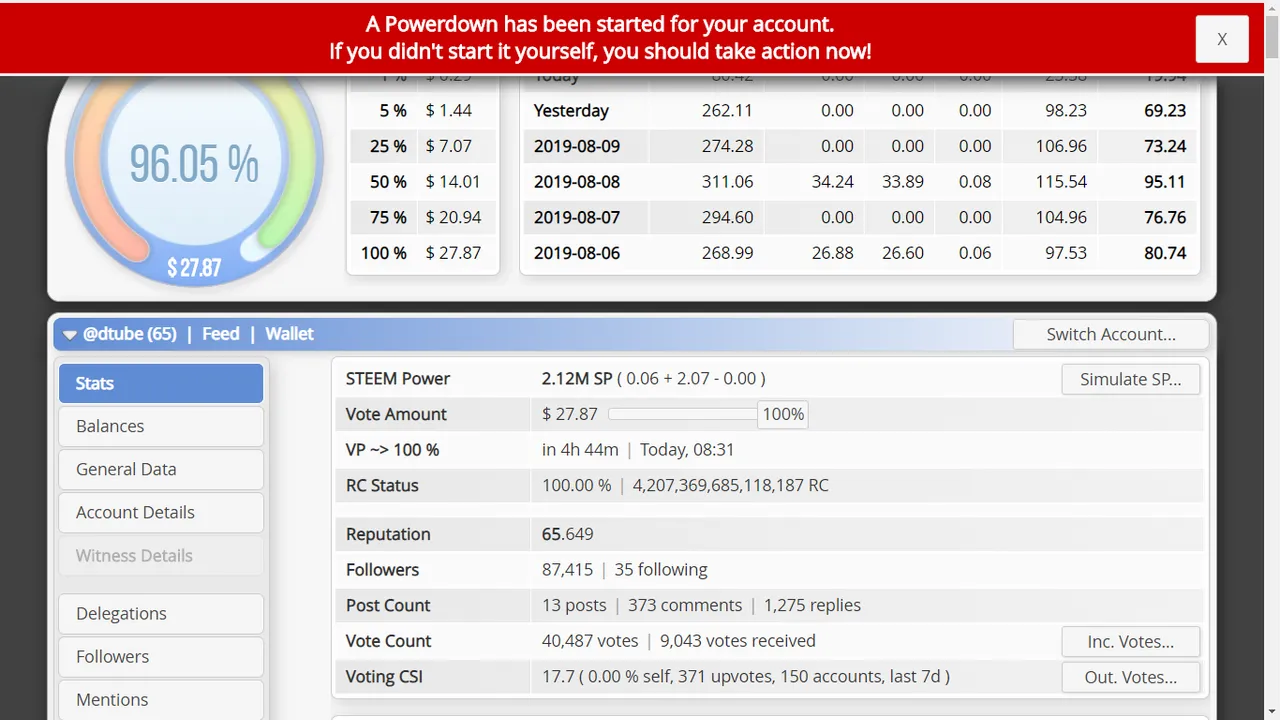Screen dimensions: 1280x720
Task: Click the 25 % vote weight row
Action: point(422,146)
